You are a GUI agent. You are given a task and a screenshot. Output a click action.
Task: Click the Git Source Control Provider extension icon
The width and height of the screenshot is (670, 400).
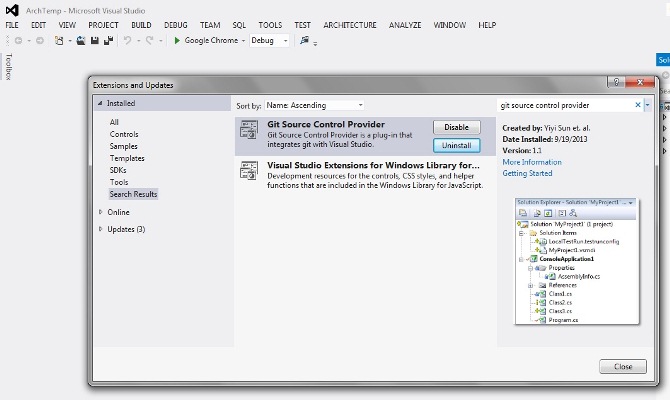[x=249, y=129]
